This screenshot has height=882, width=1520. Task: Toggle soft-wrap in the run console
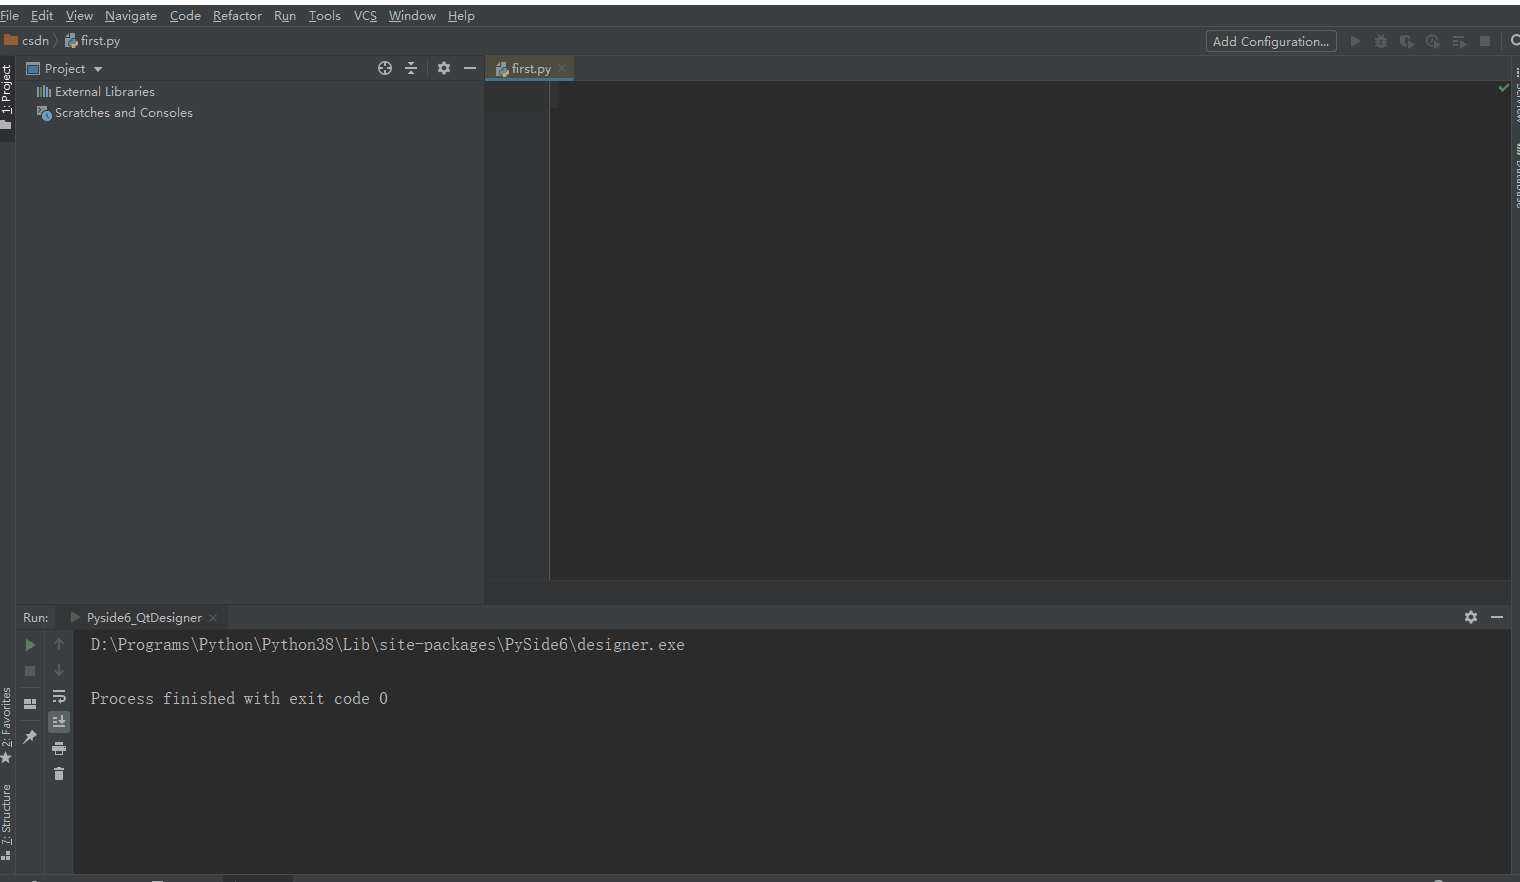(59, 697)
